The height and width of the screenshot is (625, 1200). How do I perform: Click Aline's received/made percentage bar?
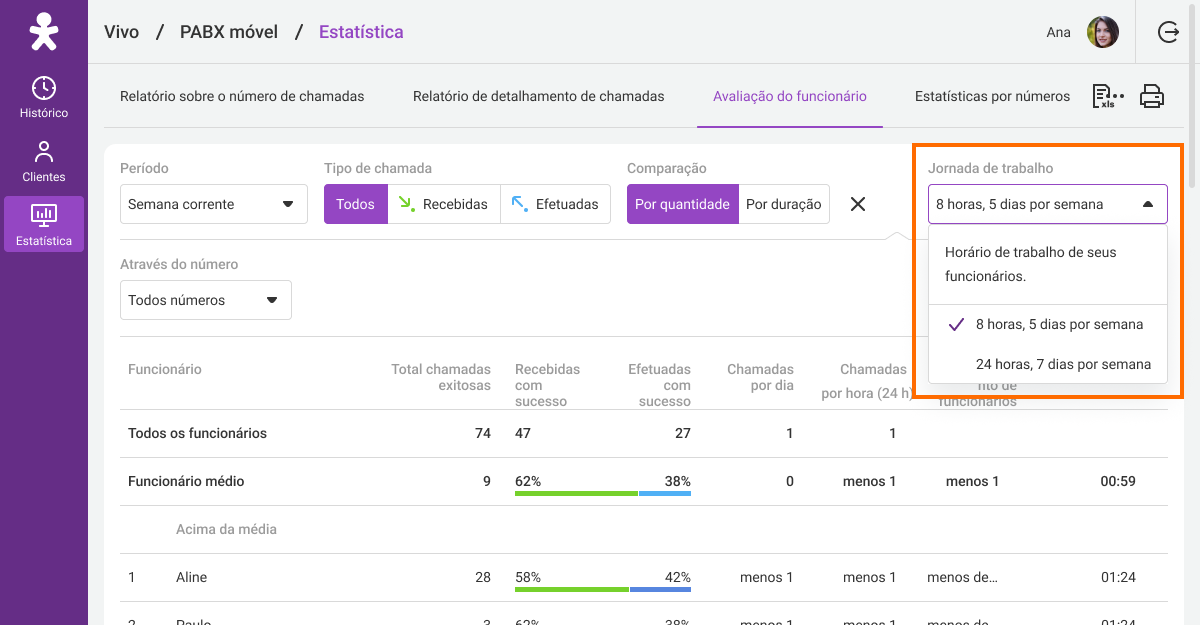(603, 590)
